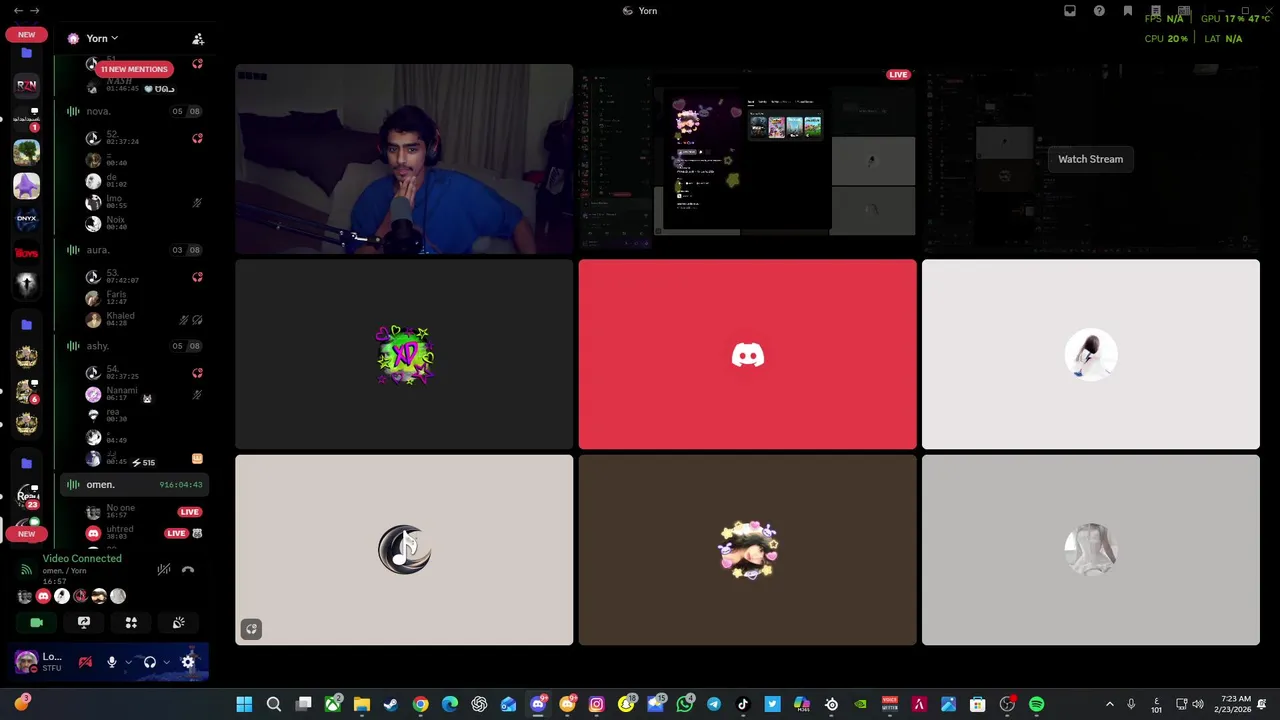Open Steam from the taskbar

[391, 705]
